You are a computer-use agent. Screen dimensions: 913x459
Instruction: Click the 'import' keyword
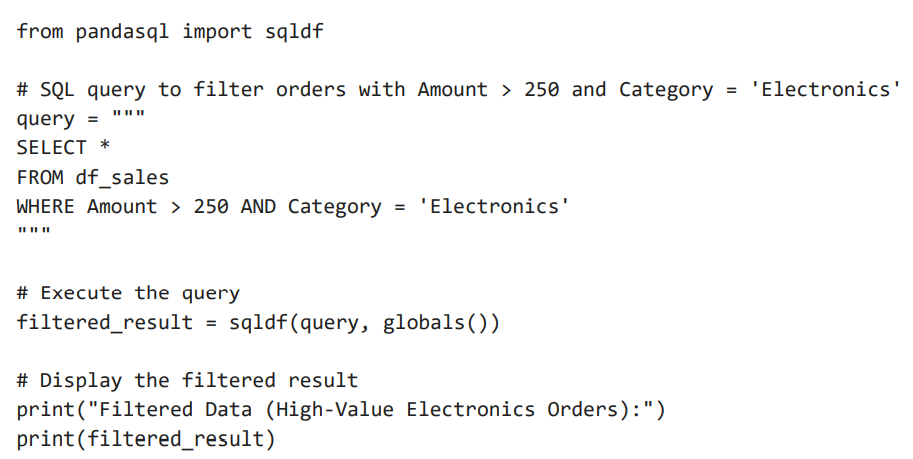click(216, 31)
